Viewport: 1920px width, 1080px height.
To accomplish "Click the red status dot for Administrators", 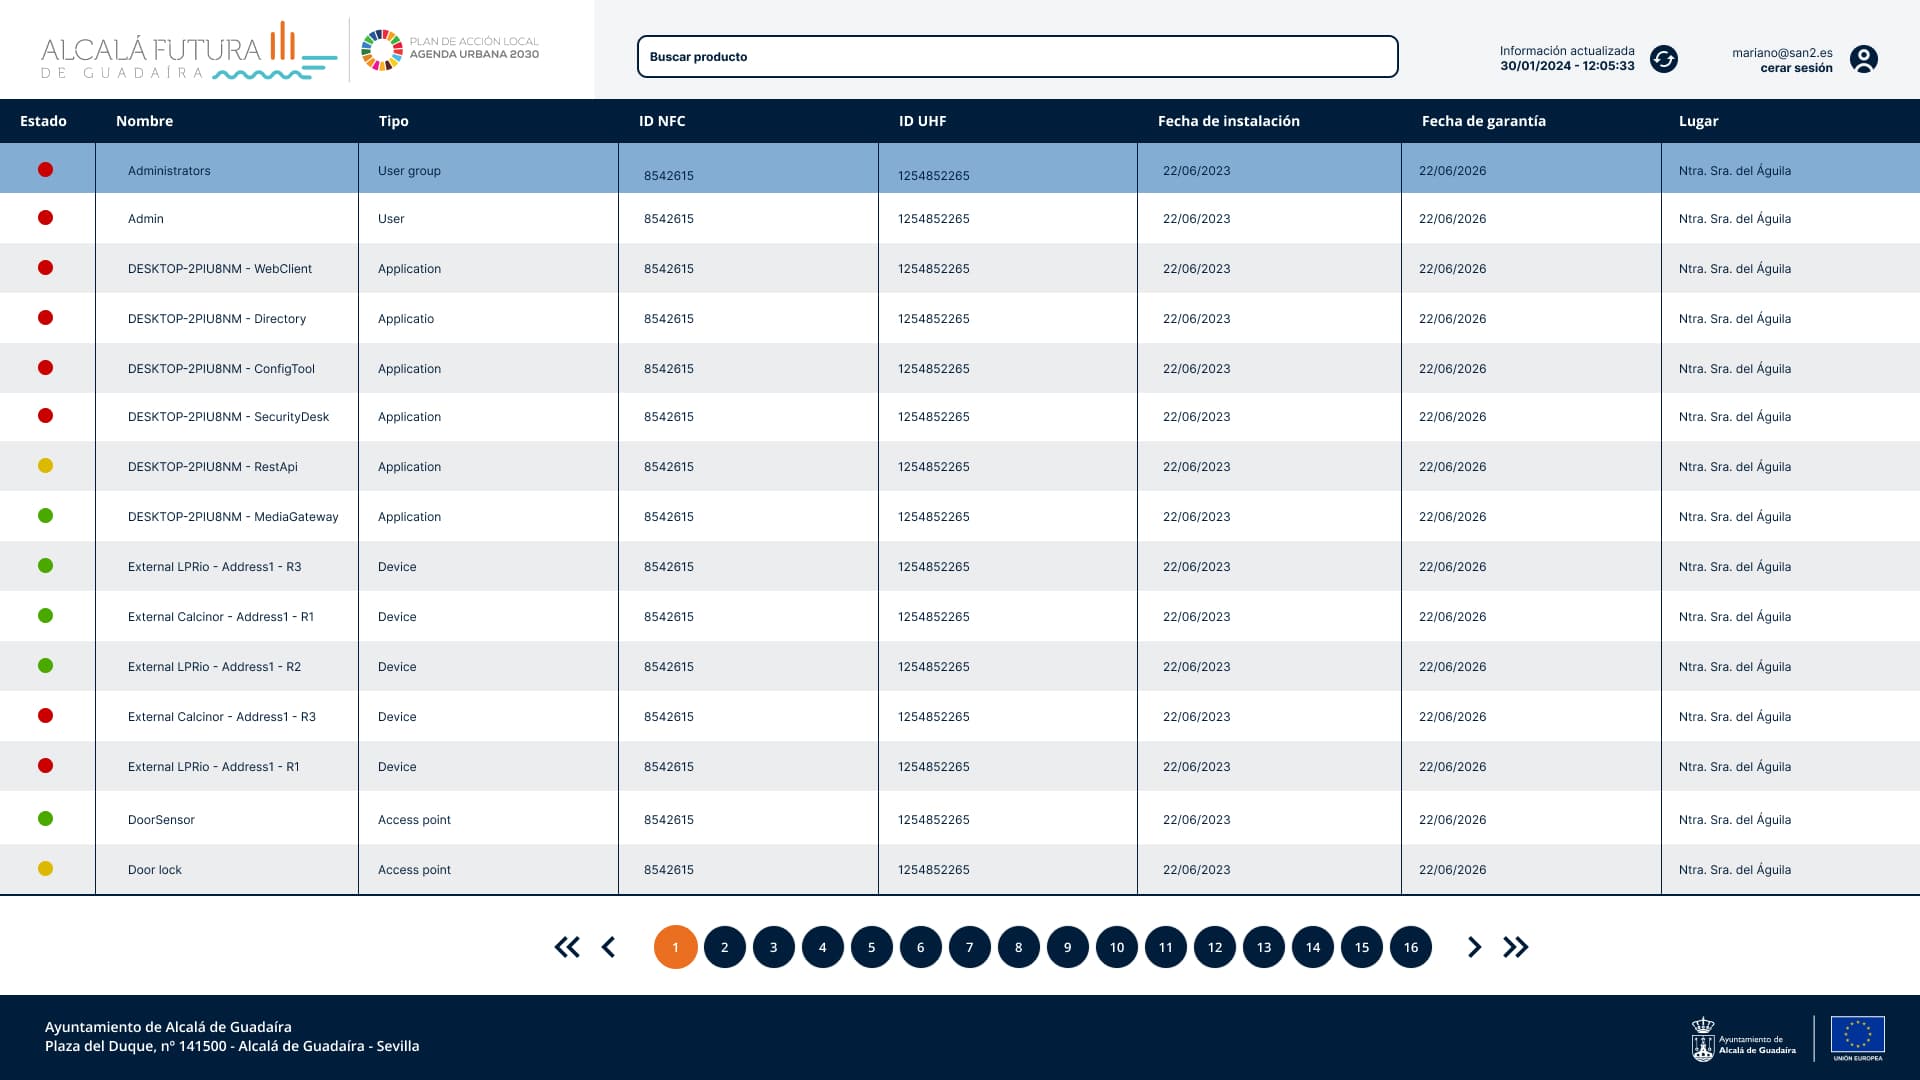I will point(45,170).
